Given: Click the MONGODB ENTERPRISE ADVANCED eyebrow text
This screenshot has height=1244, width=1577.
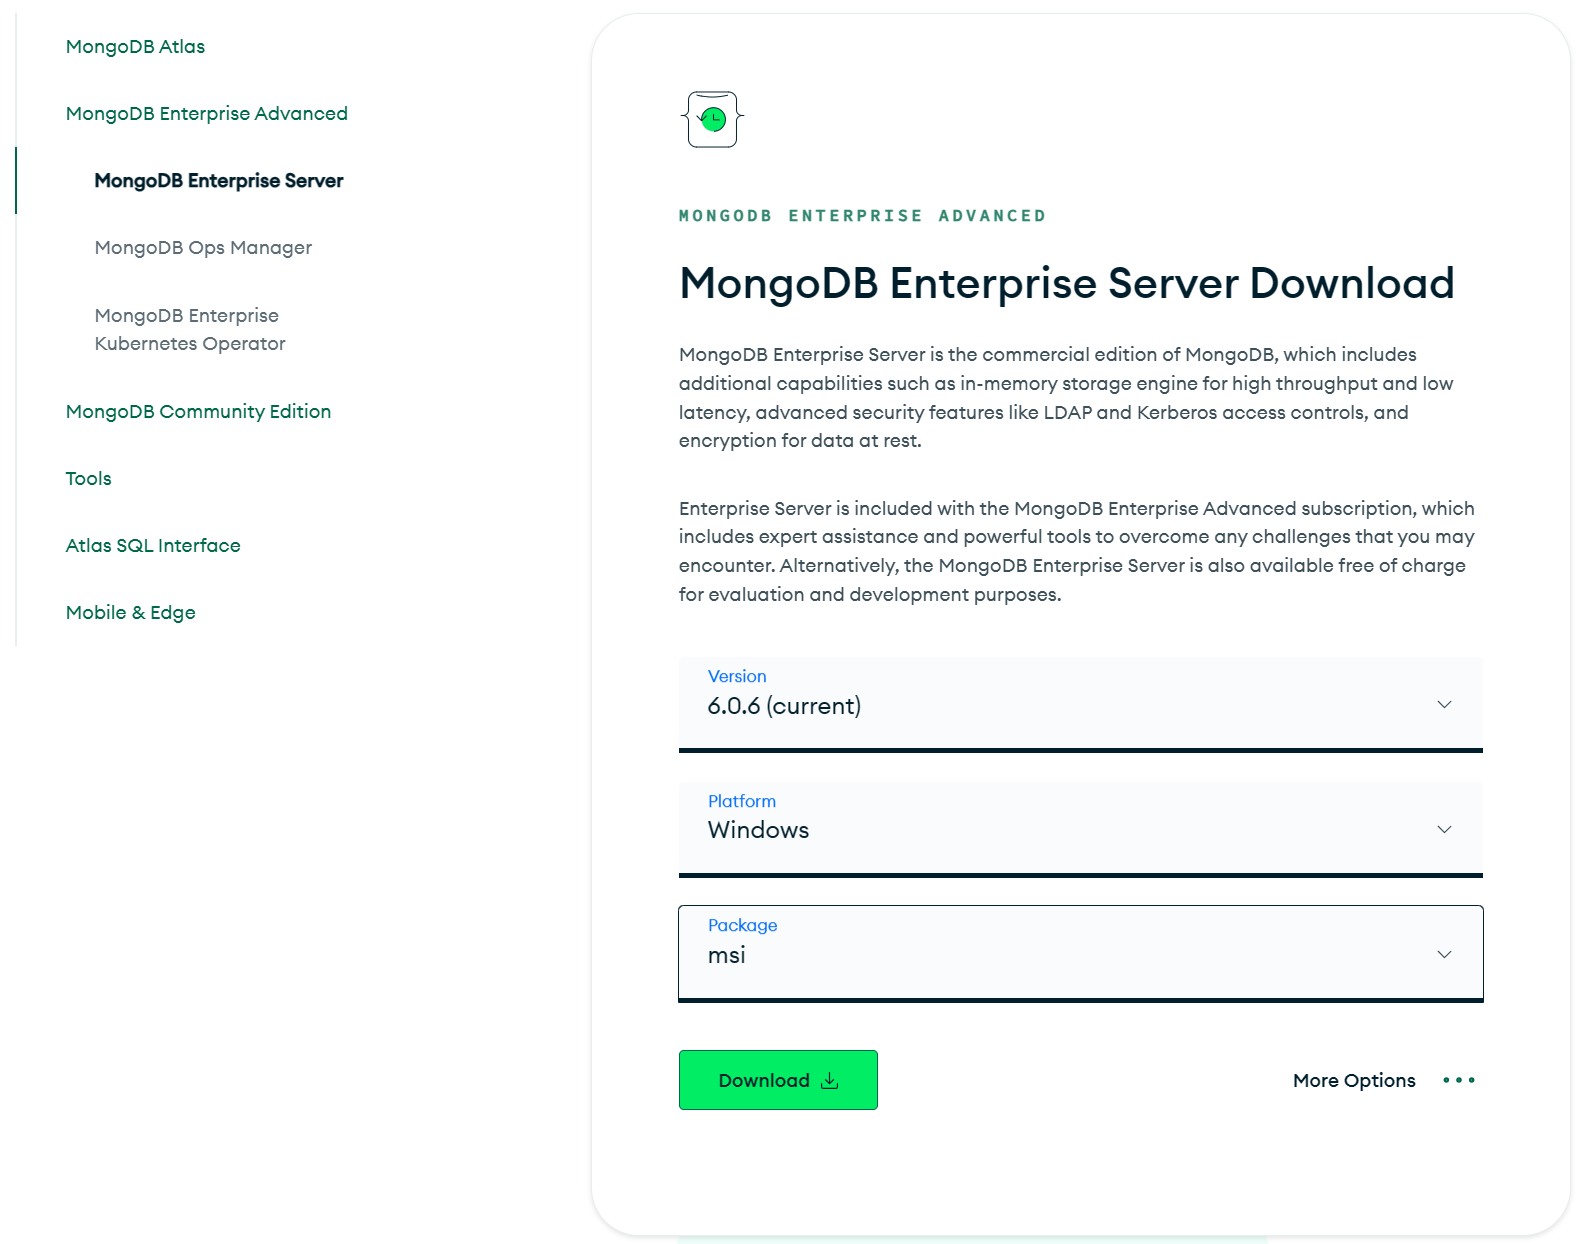Looking at the screenshot, I should pyautogui.click(x=862, y=216).
